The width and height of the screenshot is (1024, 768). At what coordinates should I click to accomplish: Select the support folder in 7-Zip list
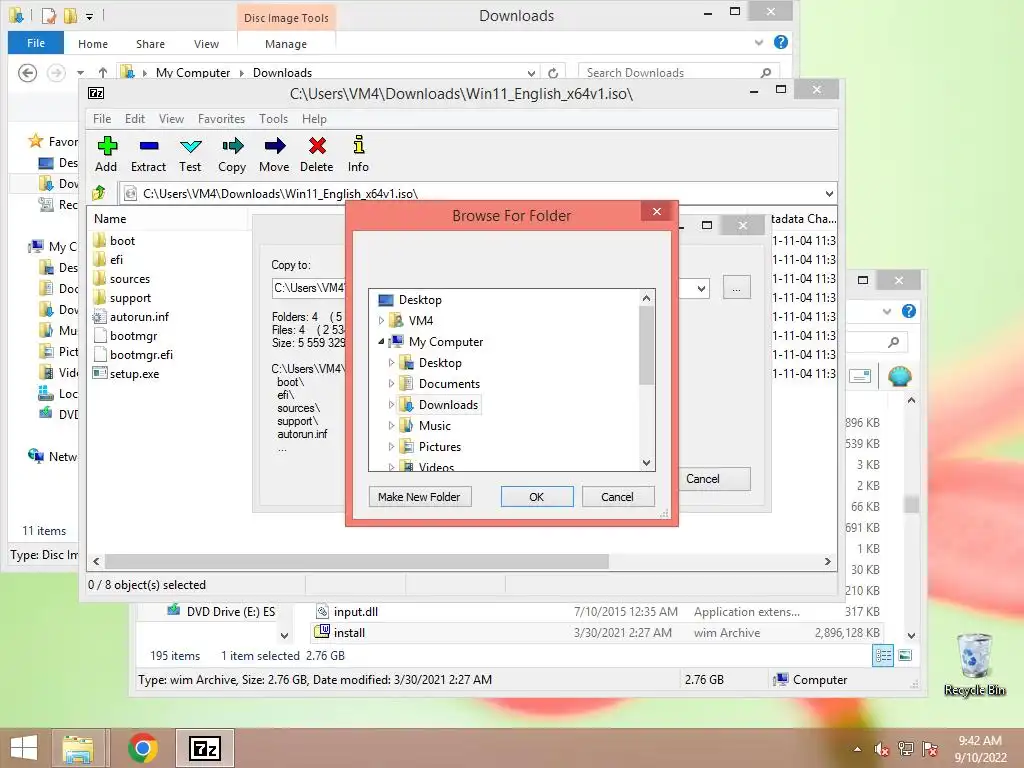click(130, 298)
